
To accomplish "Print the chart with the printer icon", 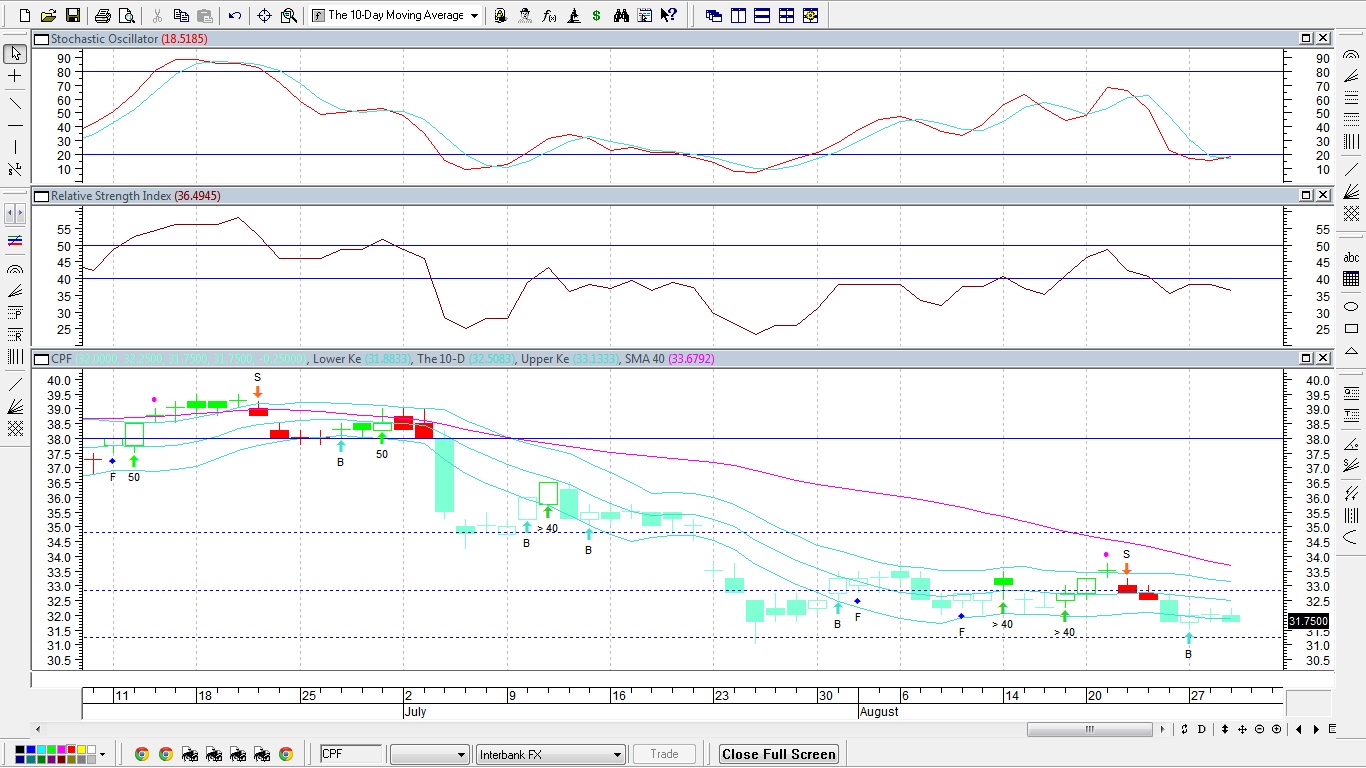I will [102, 15].
